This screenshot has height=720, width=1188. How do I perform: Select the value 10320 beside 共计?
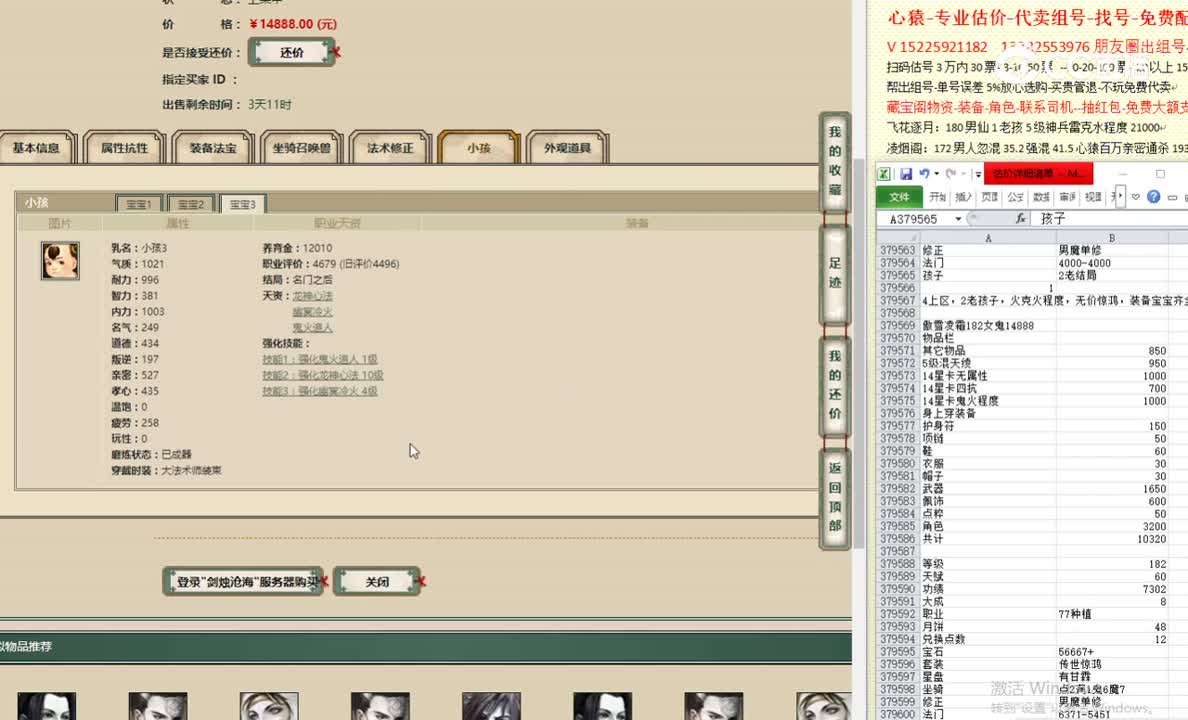point(1111,539)
